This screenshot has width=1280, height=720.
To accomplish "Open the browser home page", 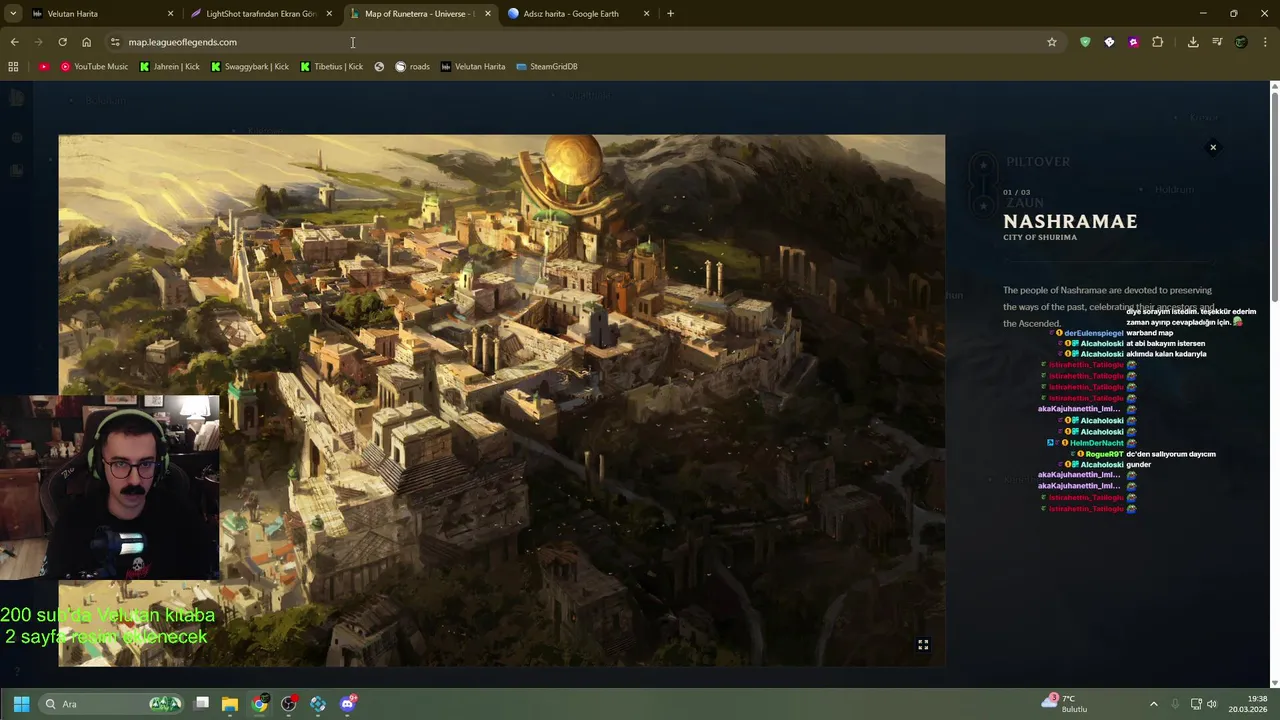I will (86, 42).
